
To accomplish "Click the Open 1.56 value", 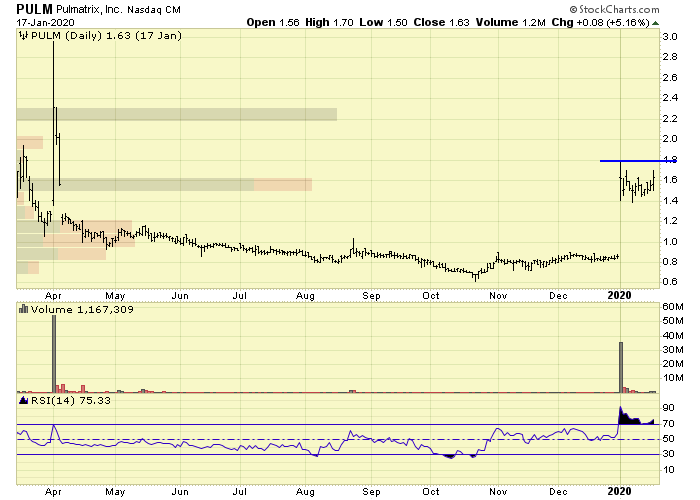I will pos(273,22).
